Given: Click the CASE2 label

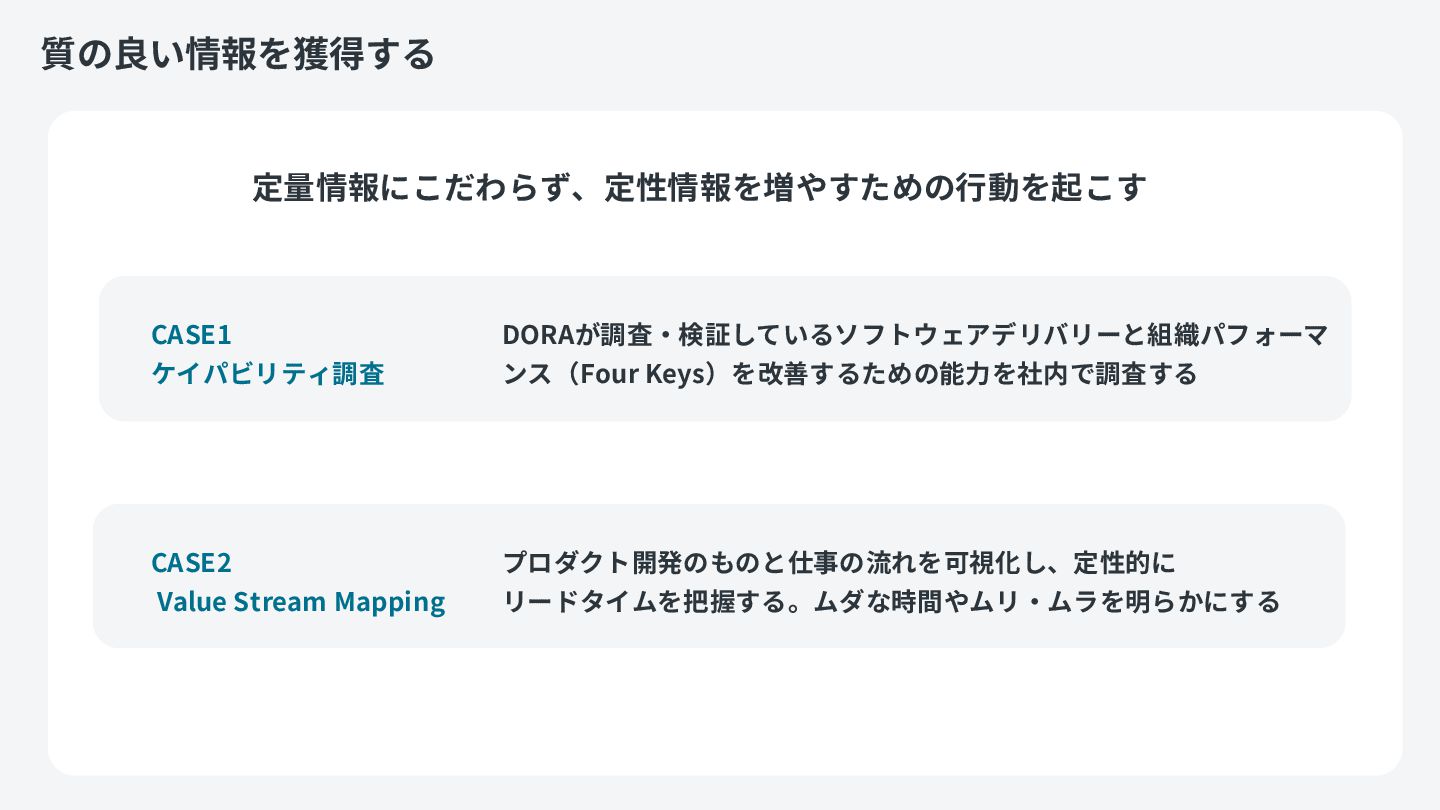Looking at the screenshot, I should coord(191,562).
